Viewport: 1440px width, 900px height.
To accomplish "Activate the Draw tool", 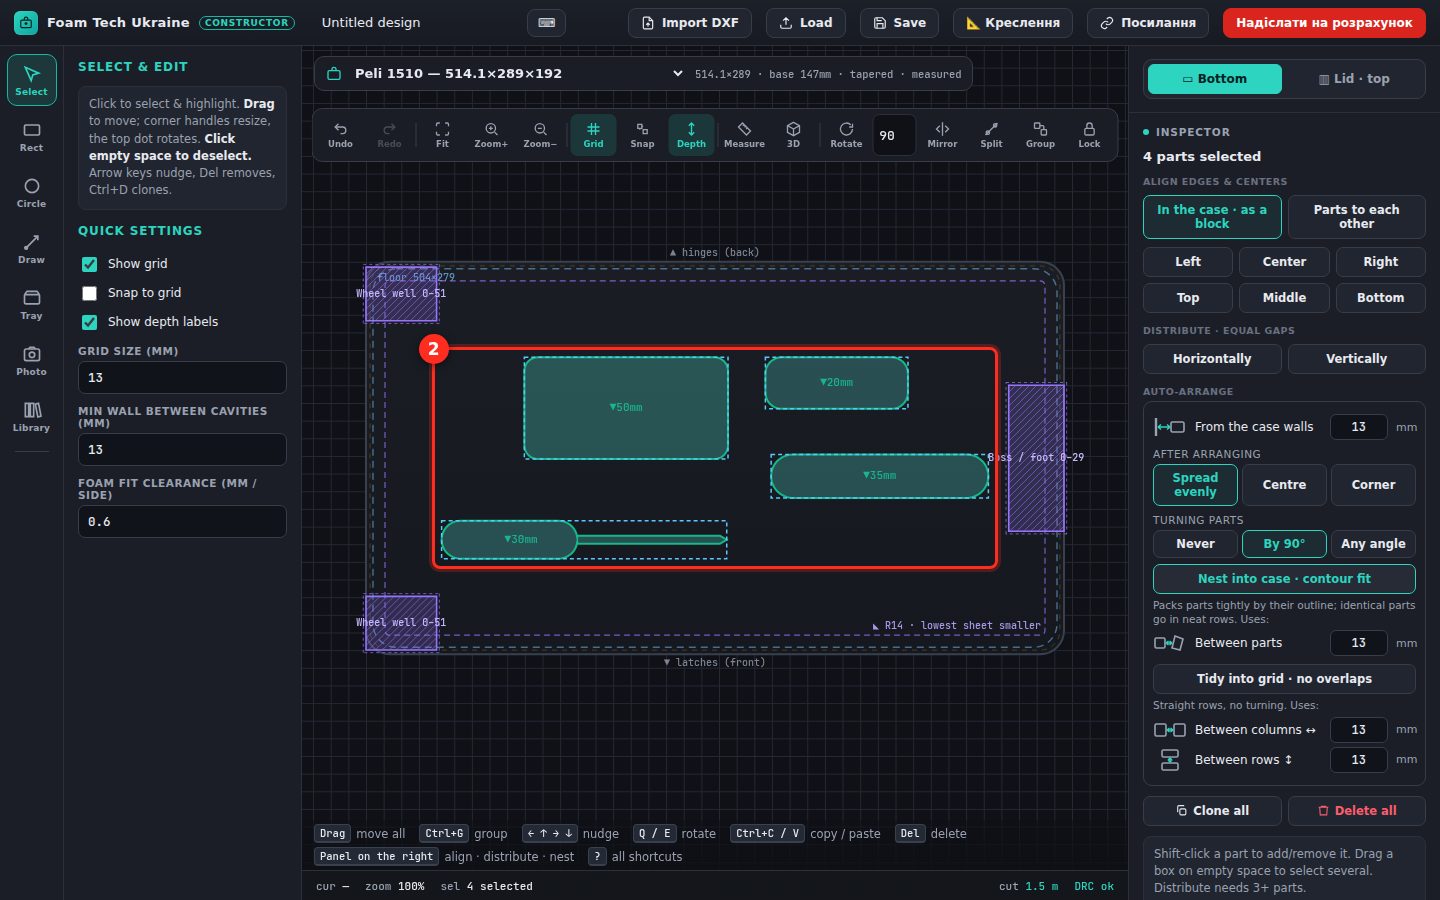I will tap(31, 249).
